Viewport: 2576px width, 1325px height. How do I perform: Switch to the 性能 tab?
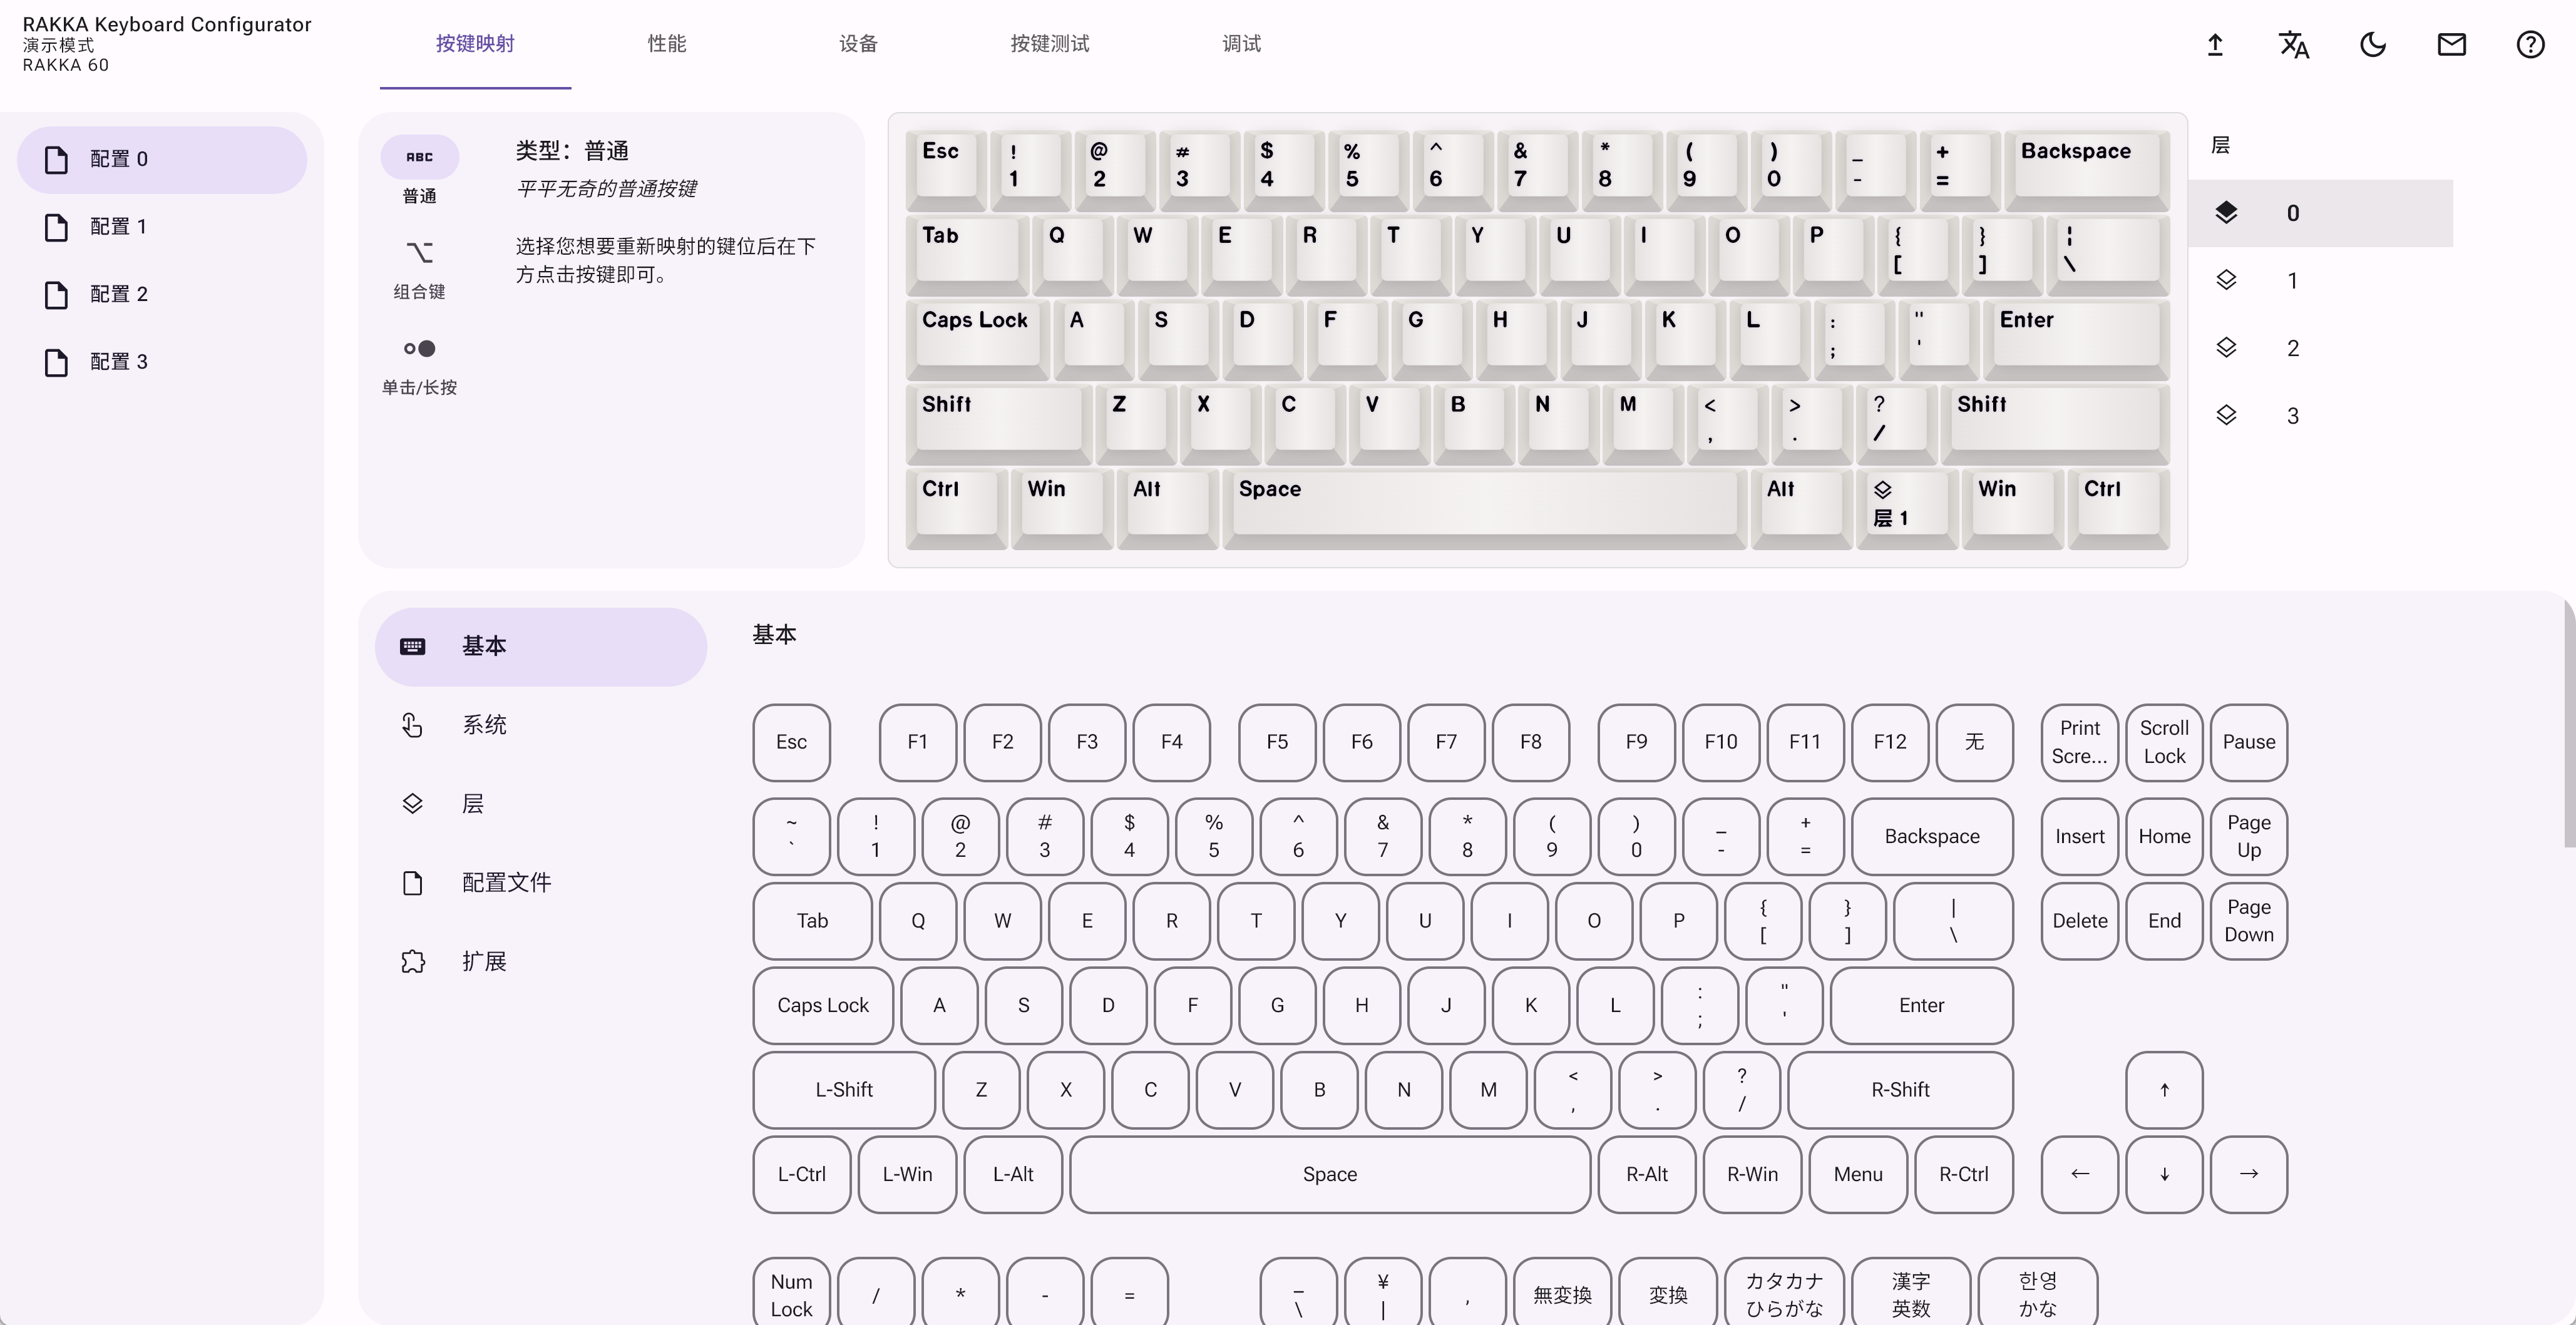tap(667, 44)
